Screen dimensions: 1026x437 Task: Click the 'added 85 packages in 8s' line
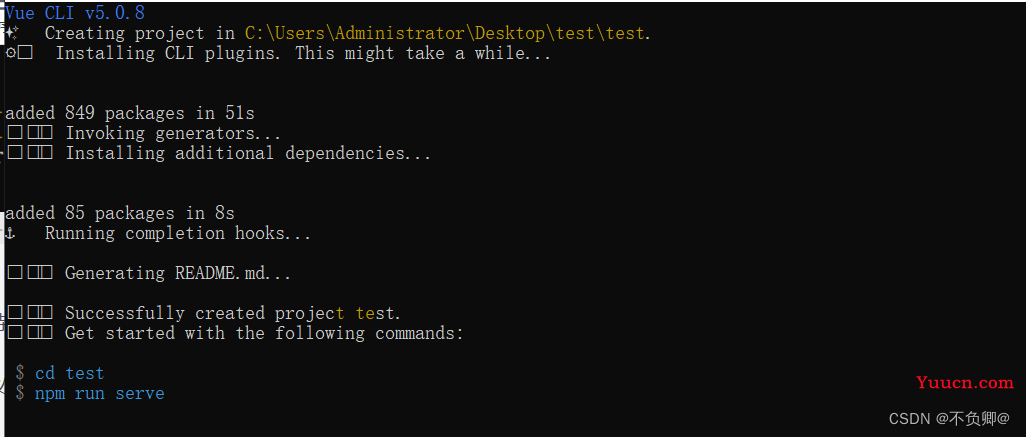click(120, 213)
